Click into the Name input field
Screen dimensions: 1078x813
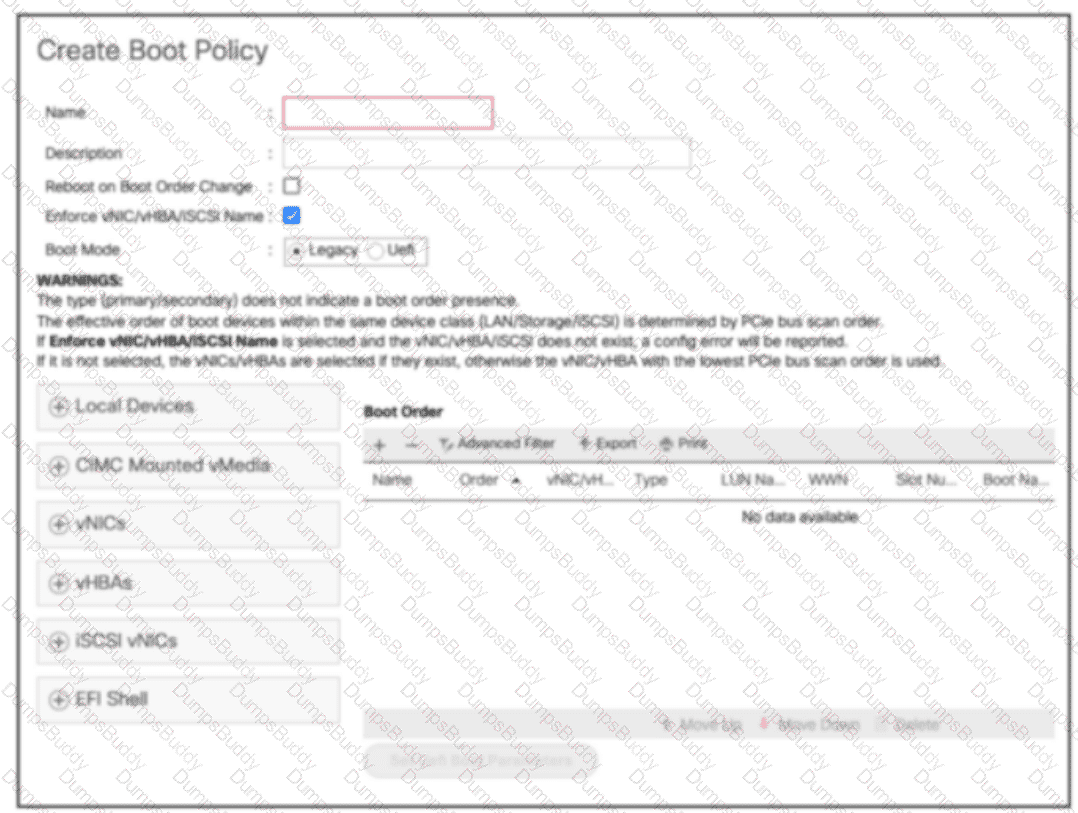[388, 113]
